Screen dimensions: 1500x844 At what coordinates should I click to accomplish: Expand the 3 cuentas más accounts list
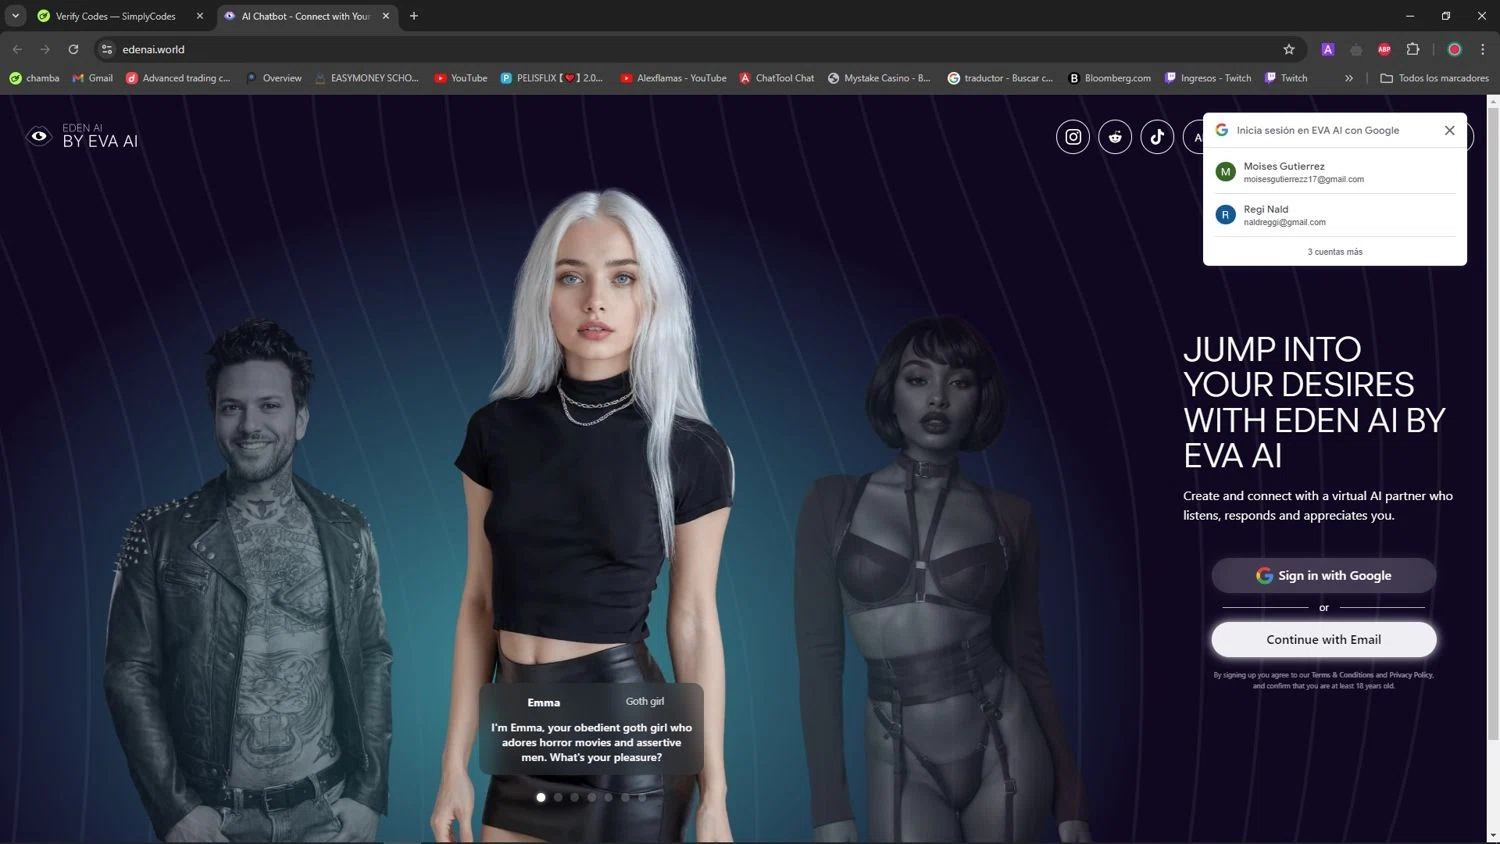pos(1335,252)
